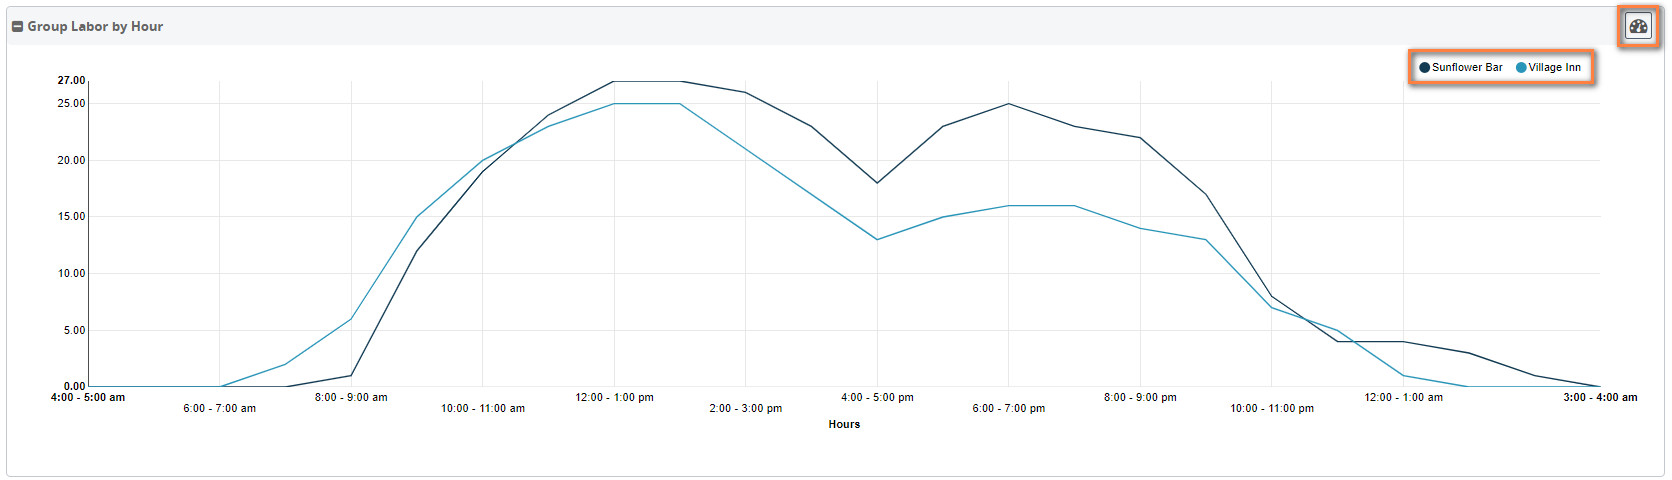The width and height of the screenshot is (1672, 480).
Task: Click the 2:00 - 3:00 pm axis label
Action: pos(746,409)
